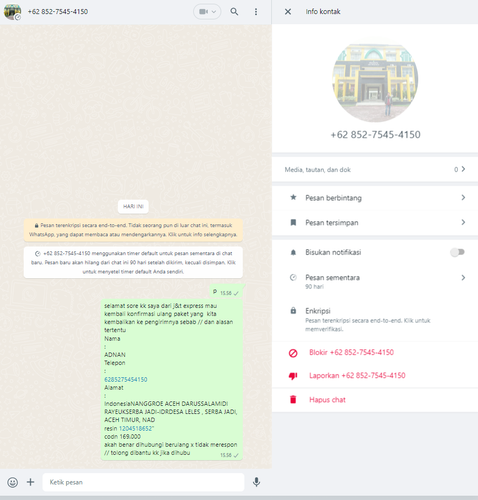Screen dimensions: 478x500
Task: Click phone number under profile photo
Action: 375,135
